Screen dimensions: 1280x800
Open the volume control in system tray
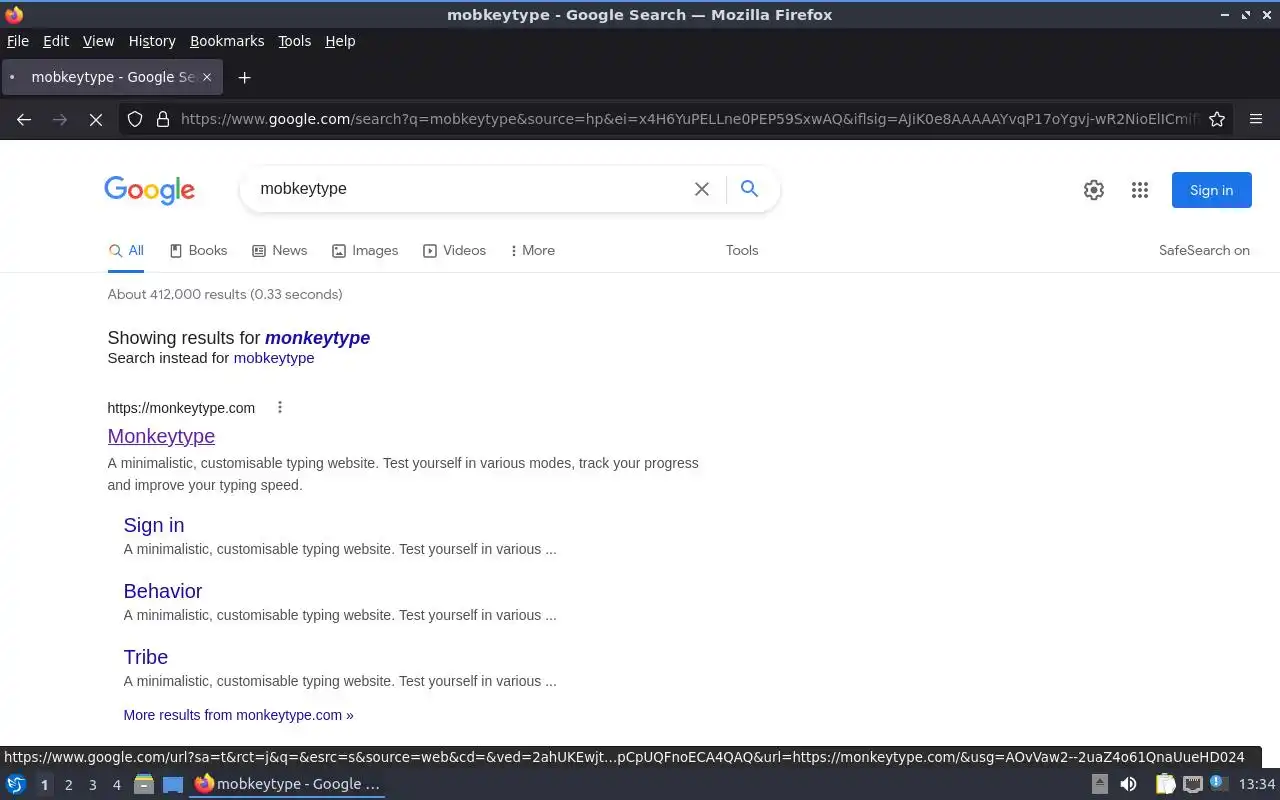pyautogui.click(x=1128, y=784)
